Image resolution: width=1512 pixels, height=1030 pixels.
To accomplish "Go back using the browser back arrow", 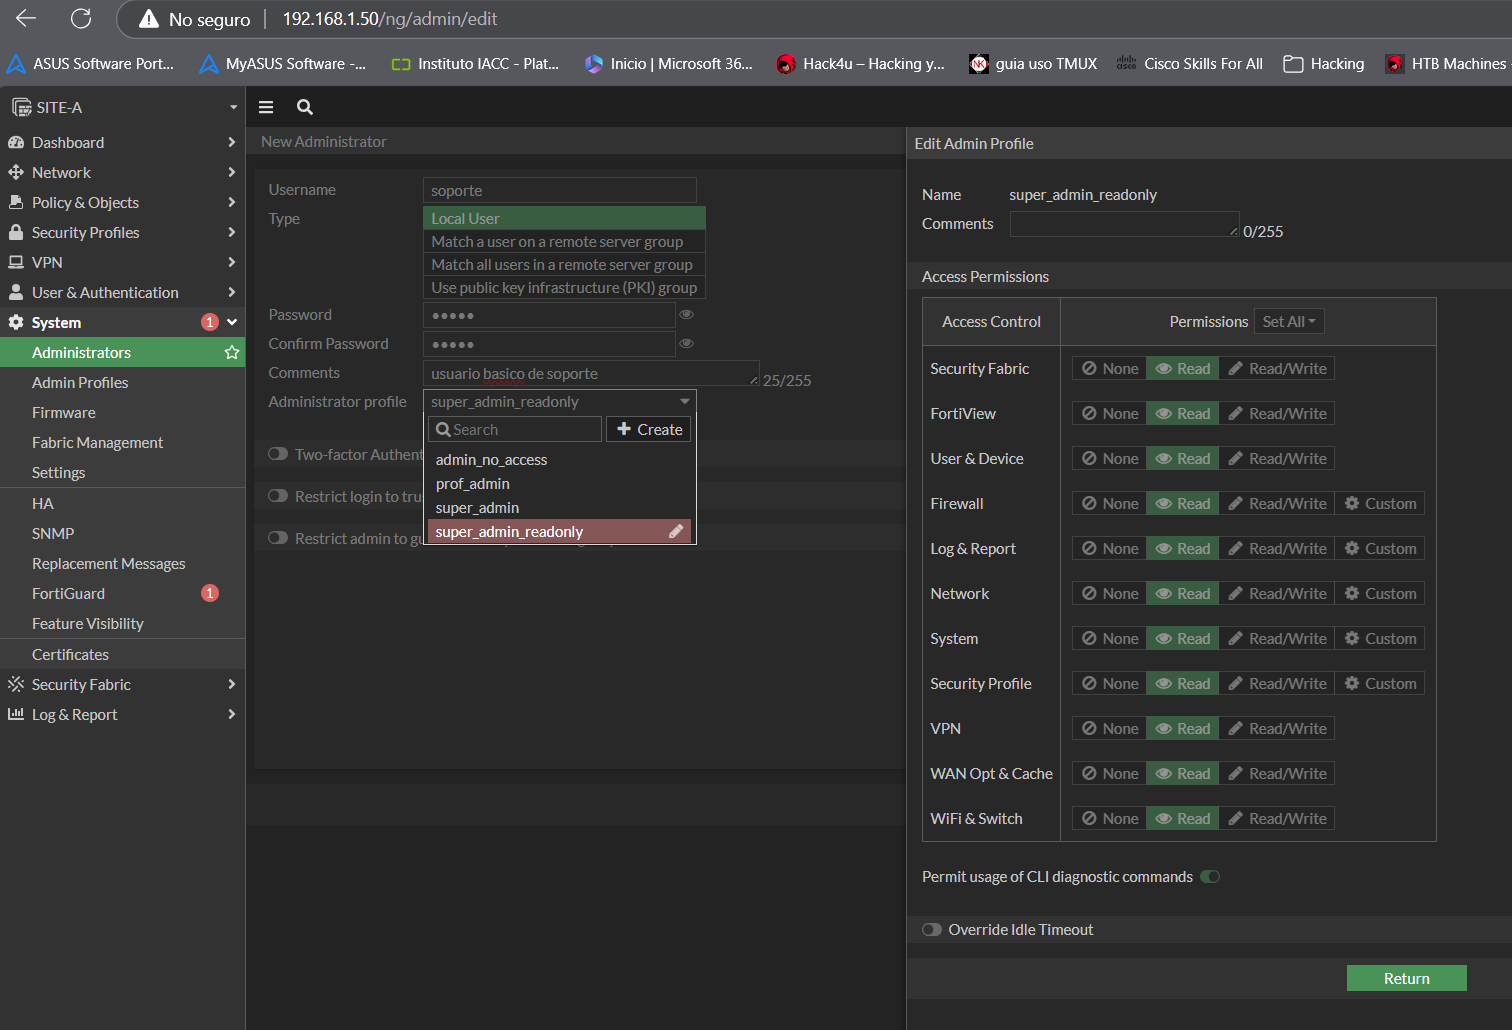I will point(27,19).
